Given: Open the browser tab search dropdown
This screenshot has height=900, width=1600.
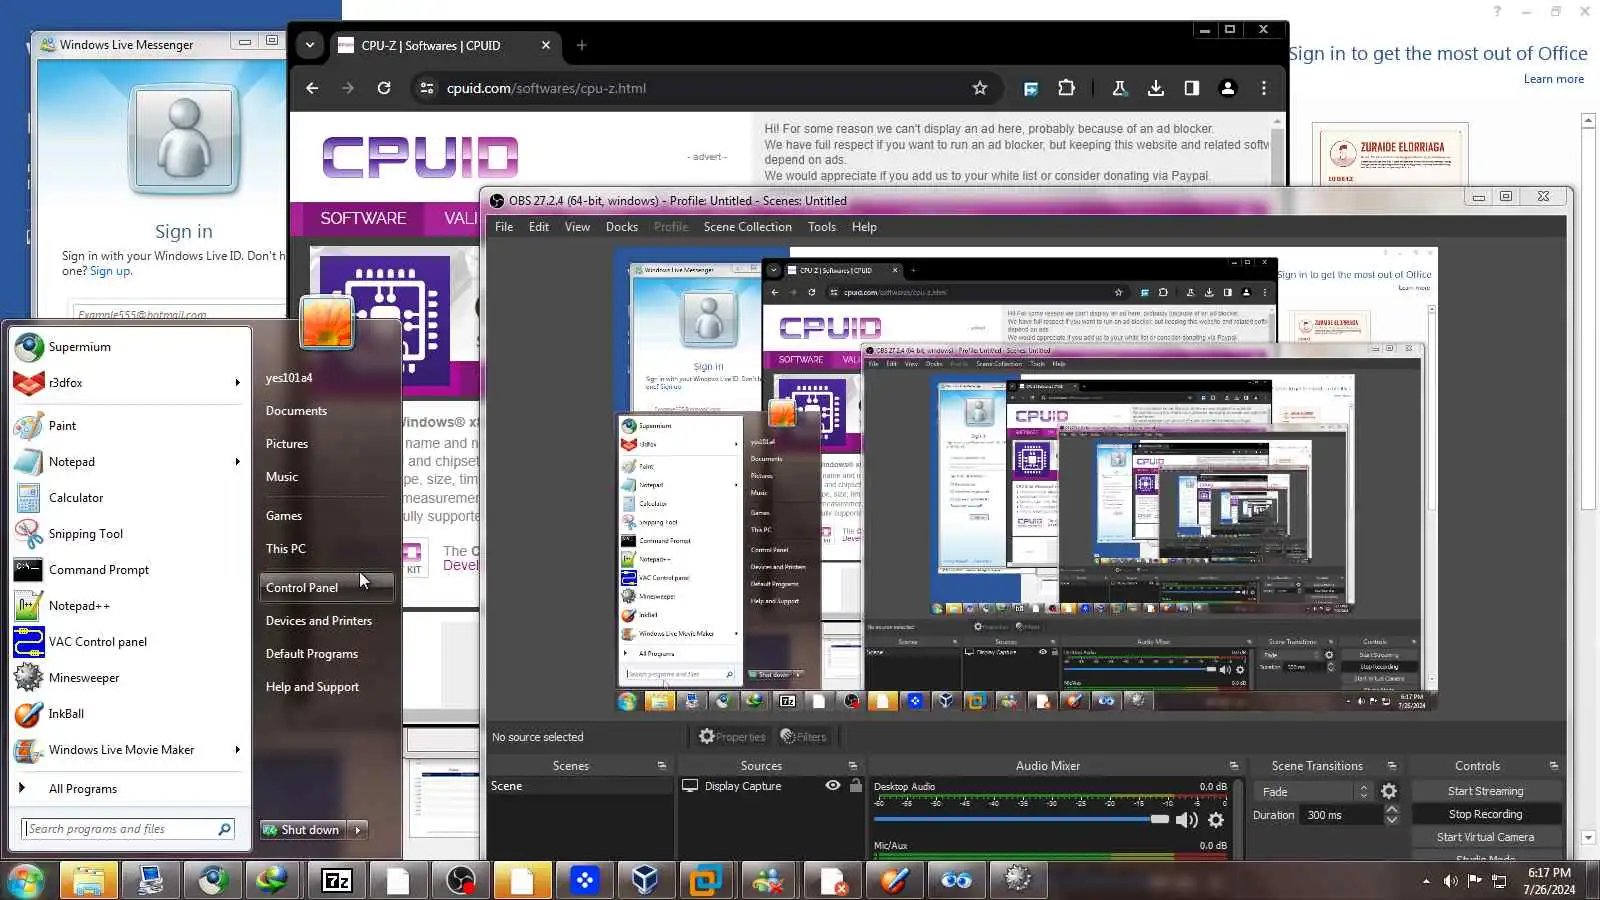Looking at the screenshot, I should coord(310,45).
